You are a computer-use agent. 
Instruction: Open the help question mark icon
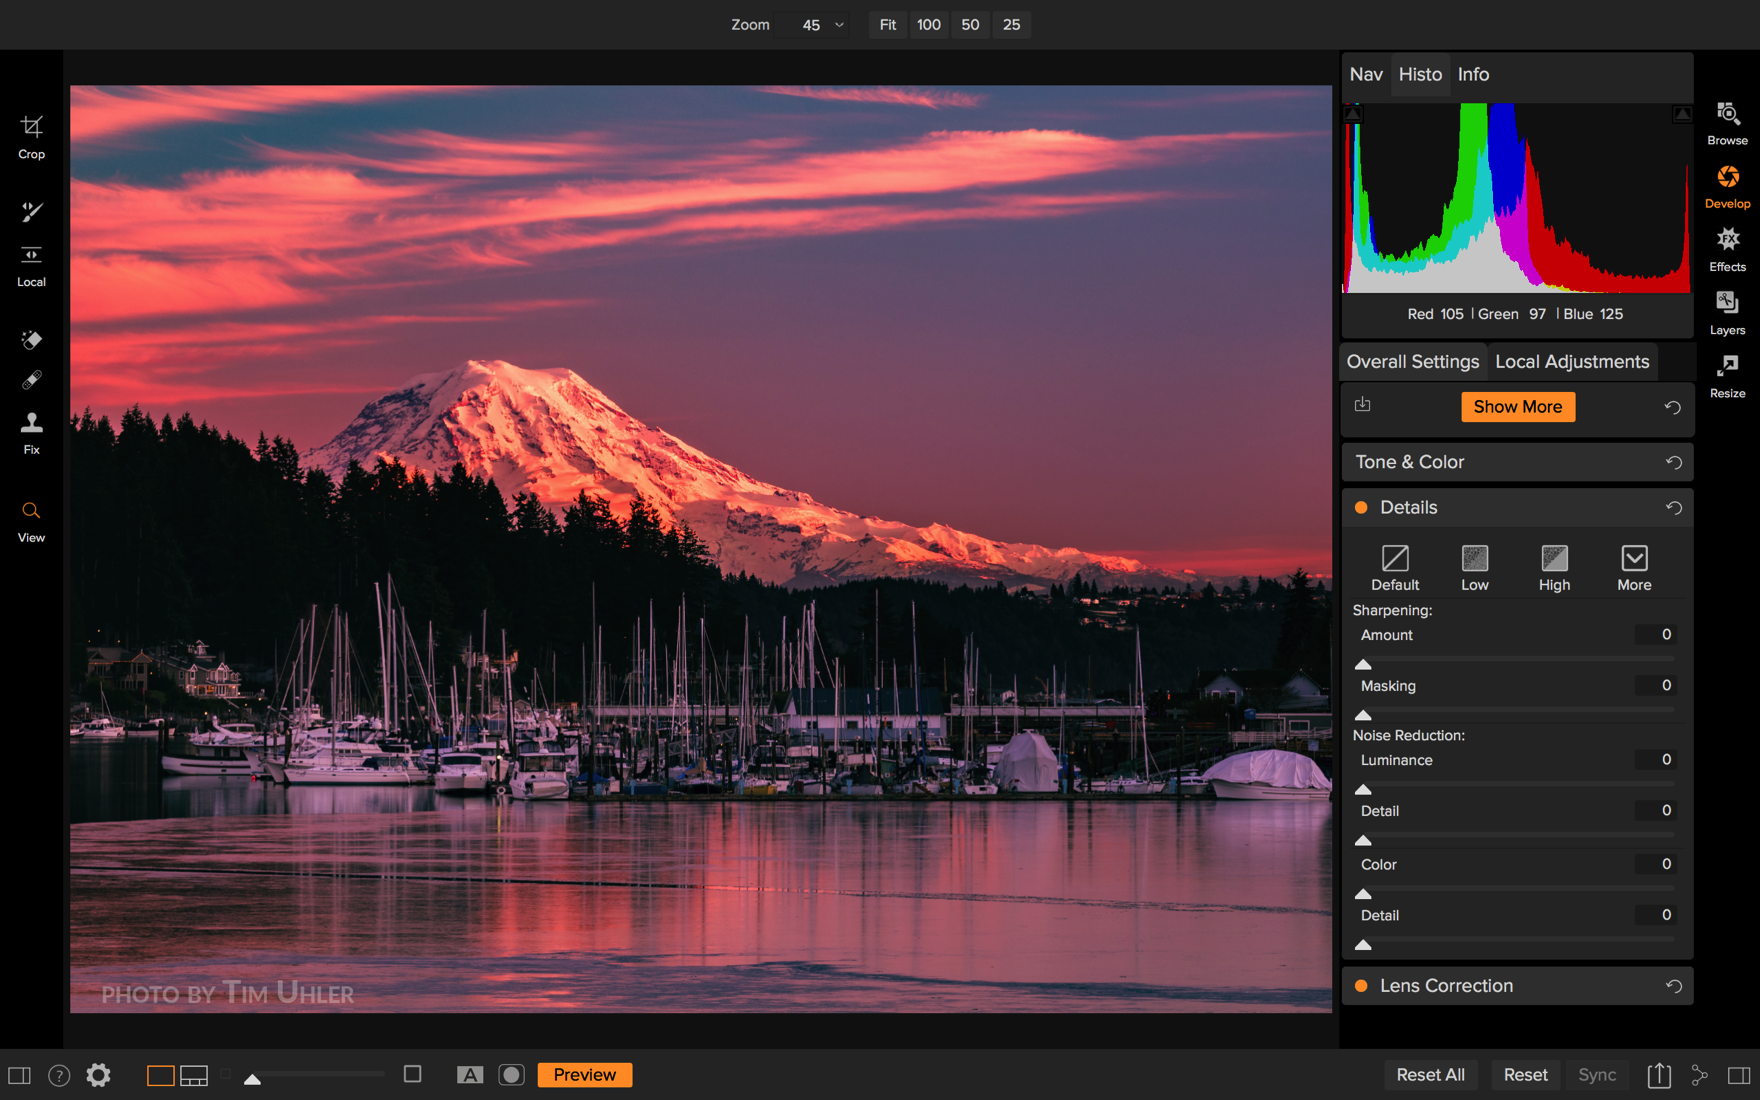(x=59, y=1075)
